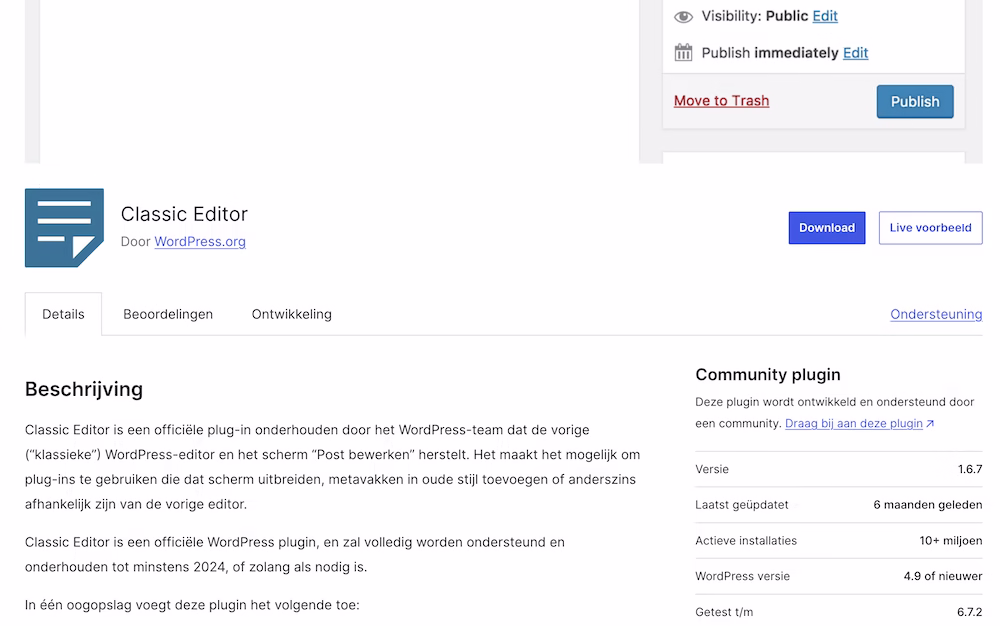
Task: Open the Live voorbeeld preview
Action: 930,228
